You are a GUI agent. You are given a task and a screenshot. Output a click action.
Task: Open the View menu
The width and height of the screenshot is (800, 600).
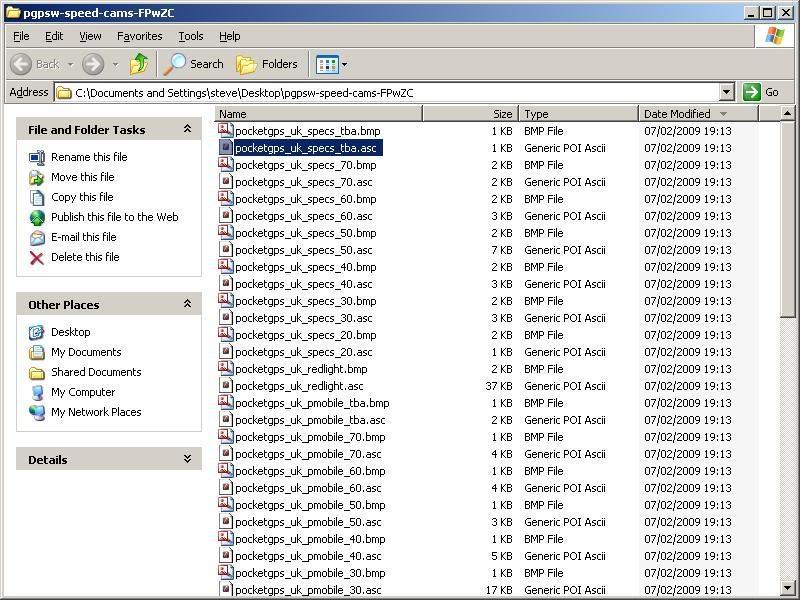90,36
